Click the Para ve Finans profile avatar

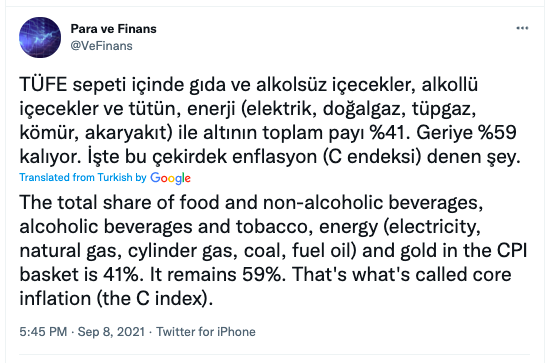click(40, 37)
